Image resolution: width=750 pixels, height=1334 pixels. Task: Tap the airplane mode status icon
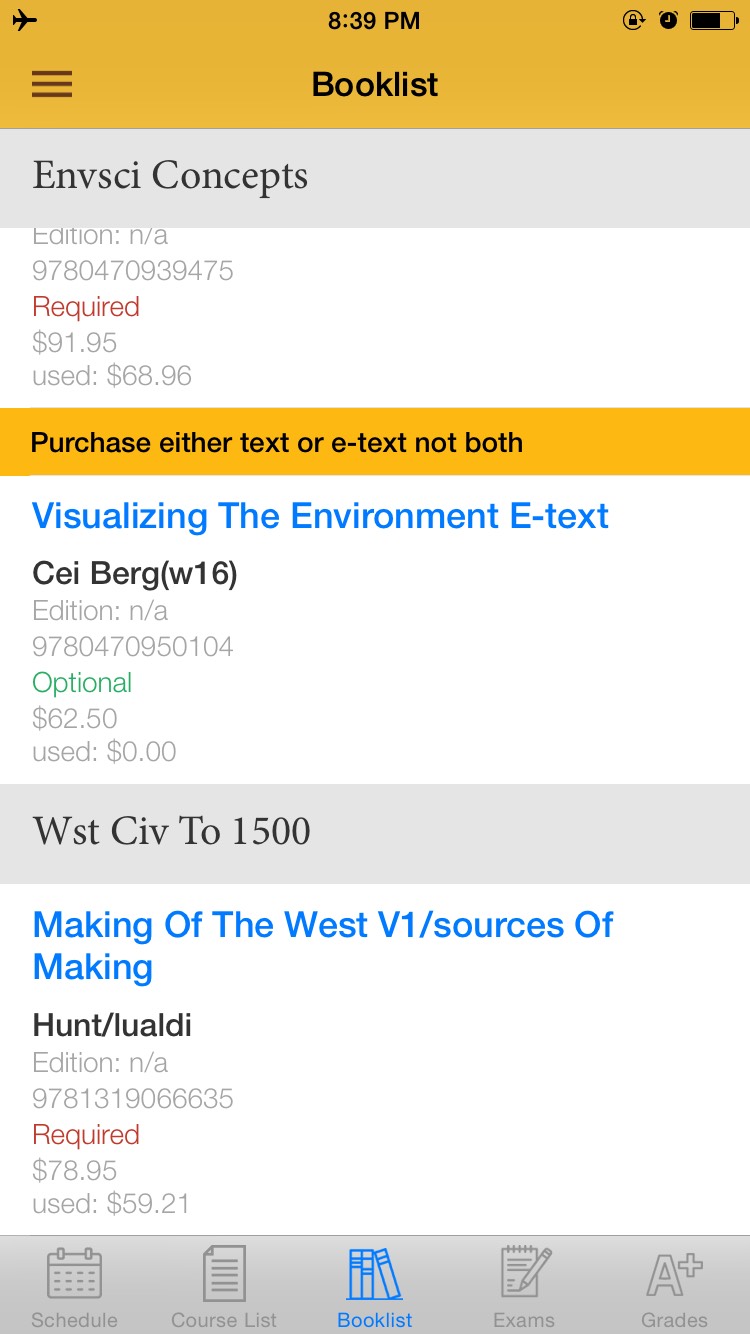point(25,20)
